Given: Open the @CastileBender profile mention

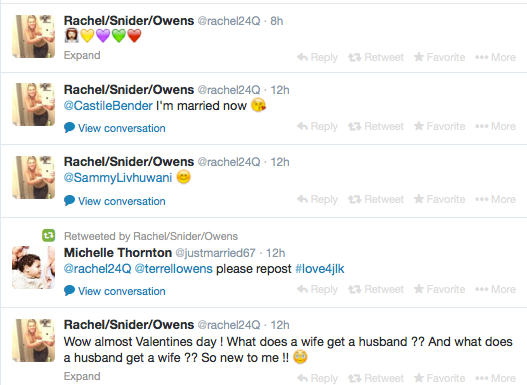Looking at the screenshot, I should (108, 106).
